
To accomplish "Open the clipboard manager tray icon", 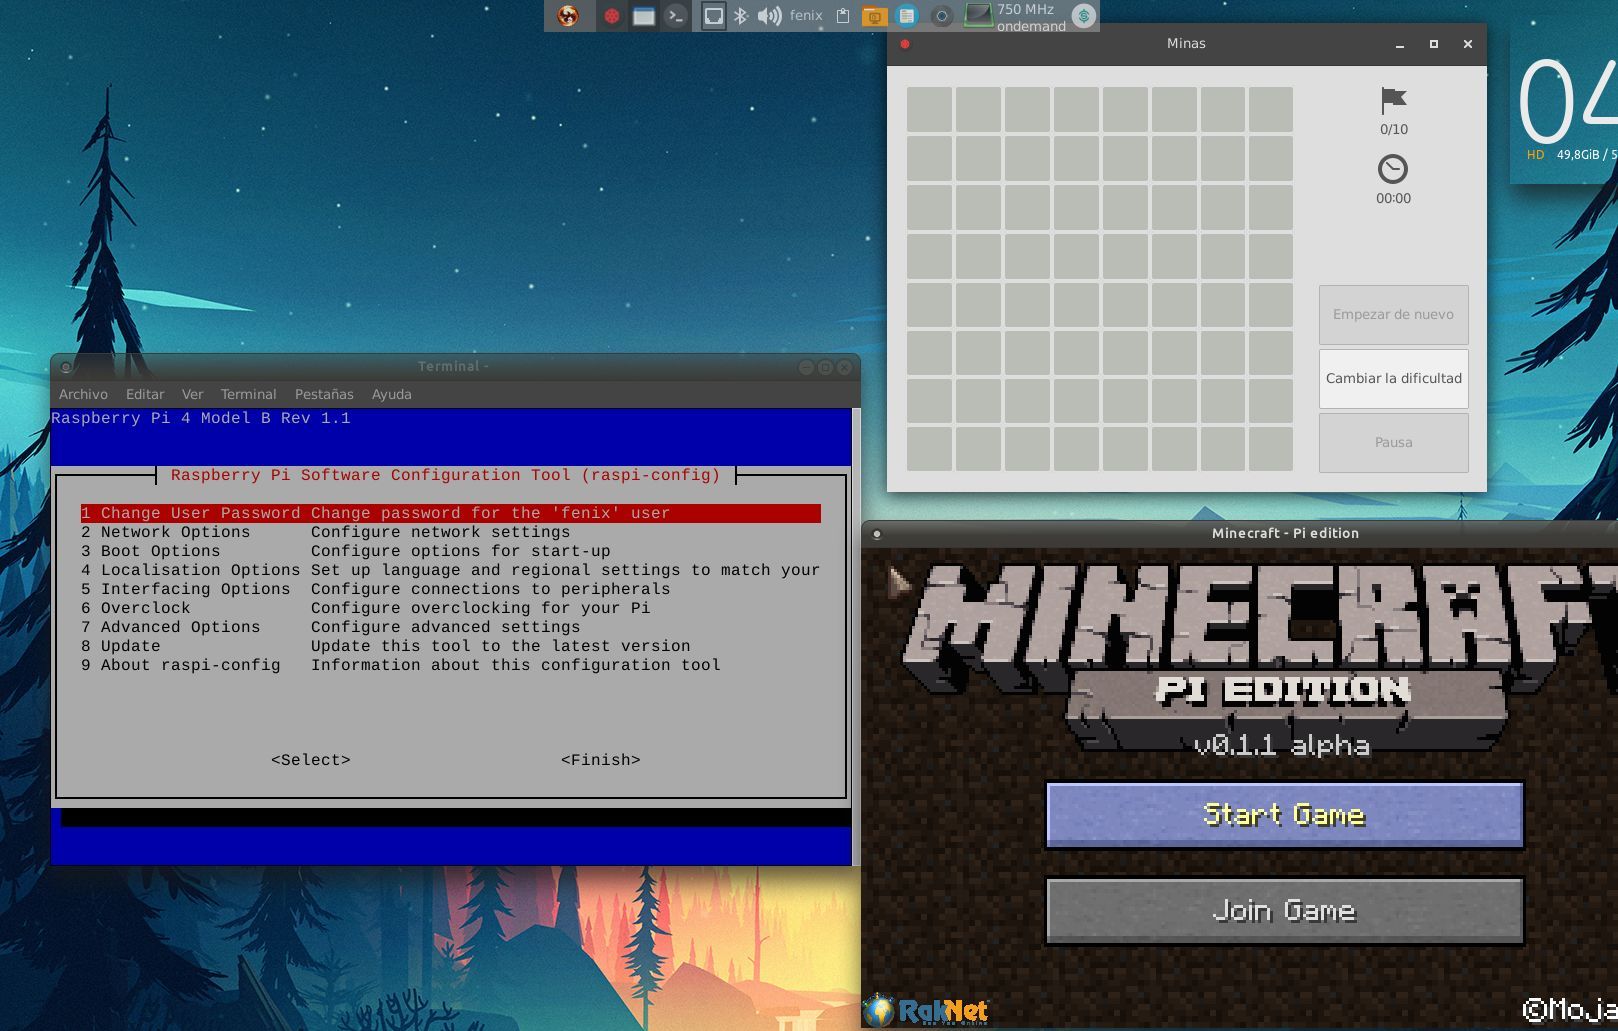I will click(x=843, y=16).
